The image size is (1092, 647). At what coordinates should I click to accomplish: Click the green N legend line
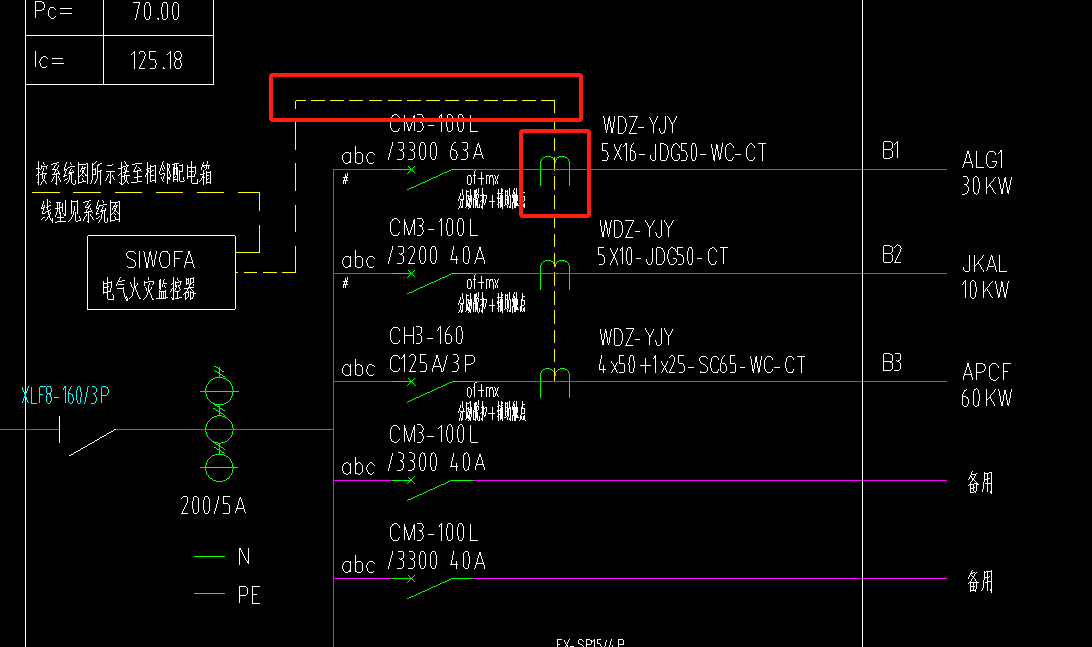tap(209, 556)
